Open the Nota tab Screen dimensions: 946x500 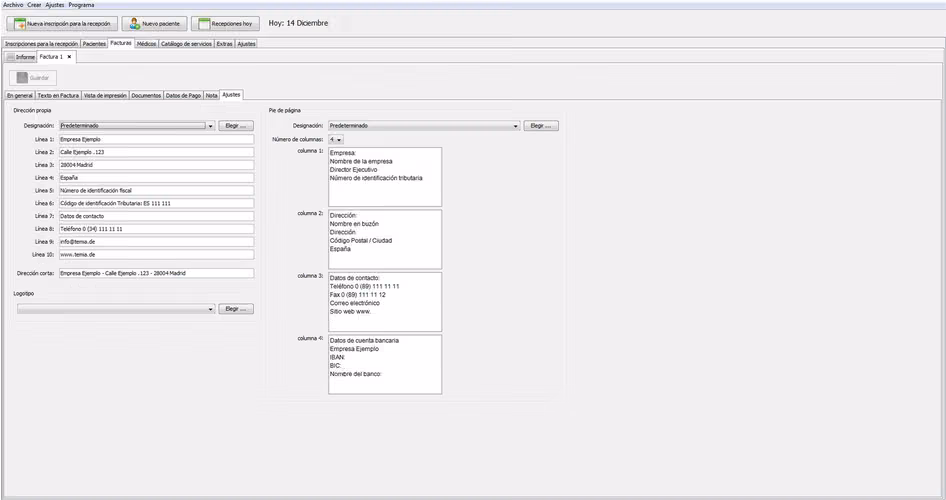211,95
